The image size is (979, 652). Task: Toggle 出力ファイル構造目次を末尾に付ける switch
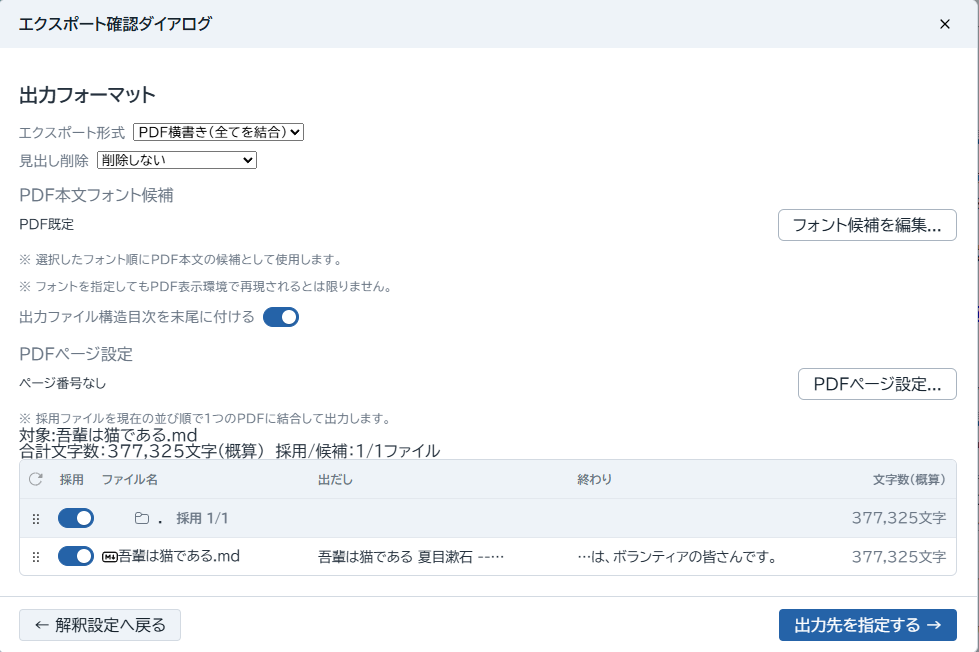281,317
